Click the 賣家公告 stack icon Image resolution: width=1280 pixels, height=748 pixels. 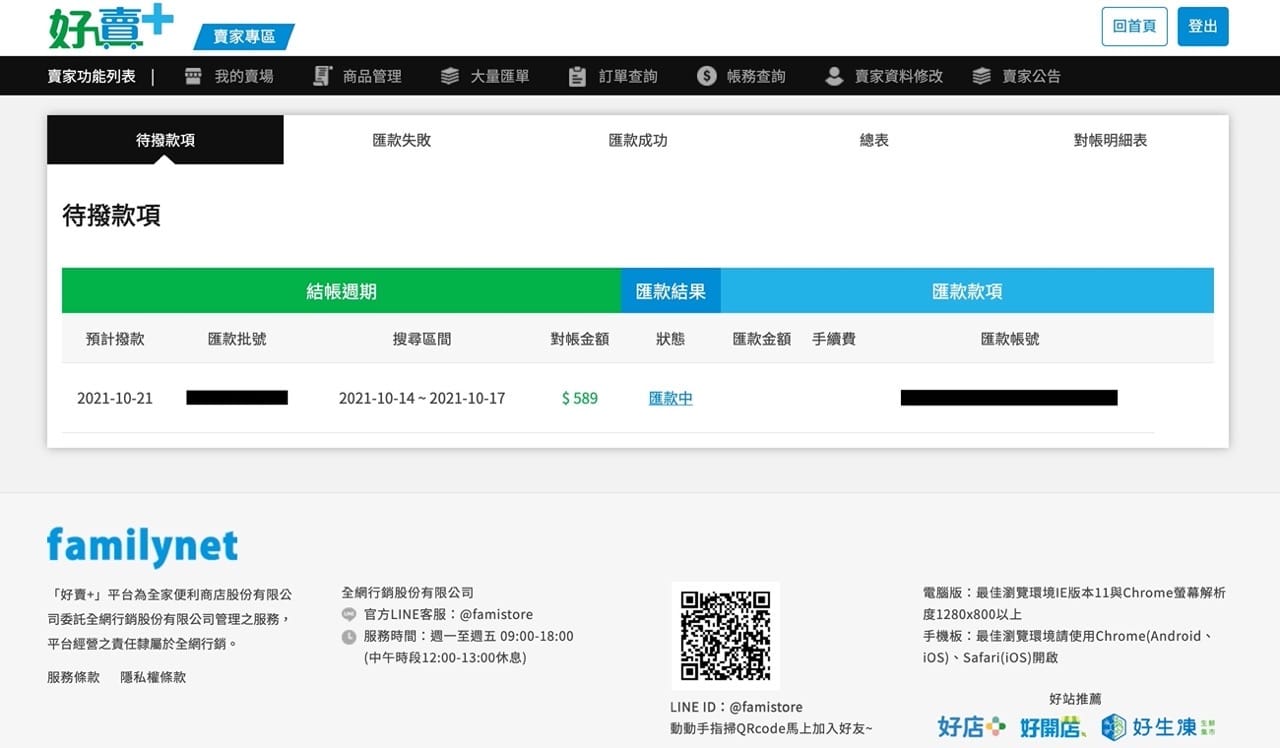coord(982,76)
